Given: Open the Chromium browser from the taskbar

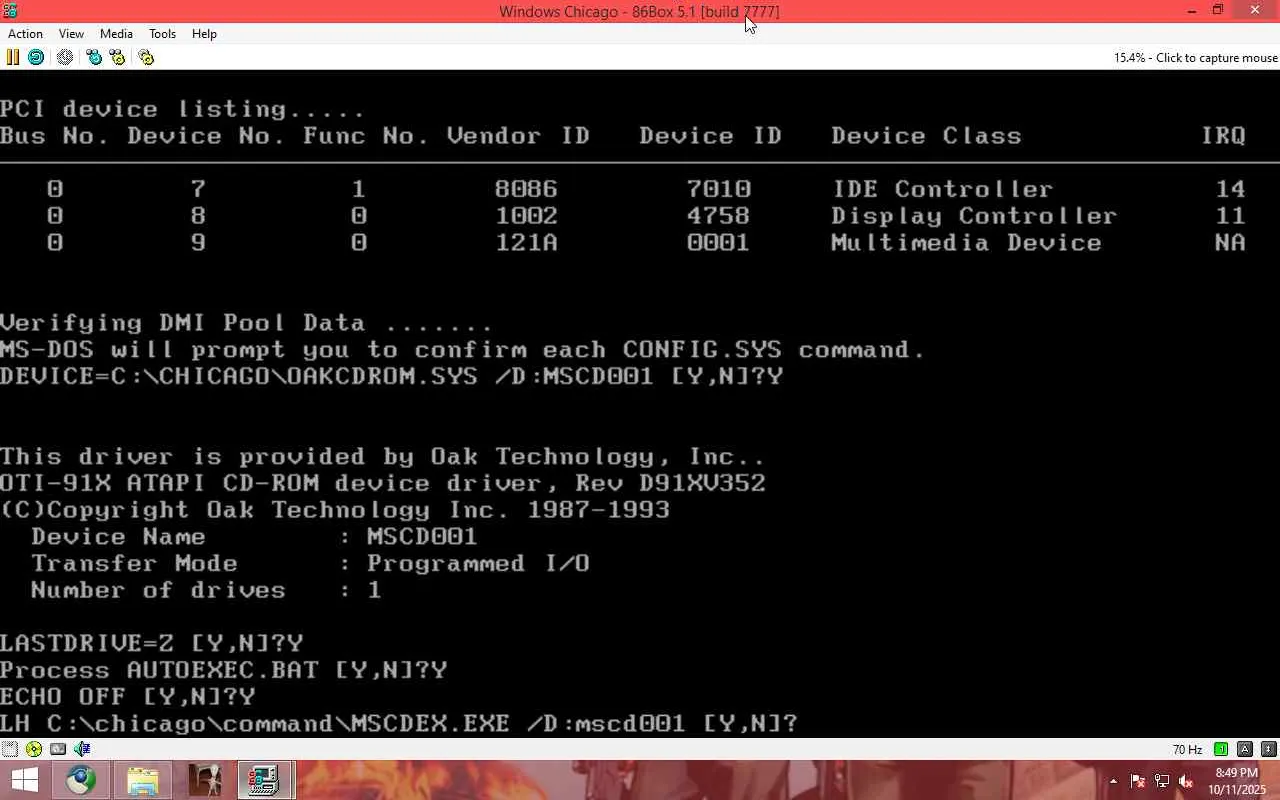Looking at the screenshot, I should (82, 780).
